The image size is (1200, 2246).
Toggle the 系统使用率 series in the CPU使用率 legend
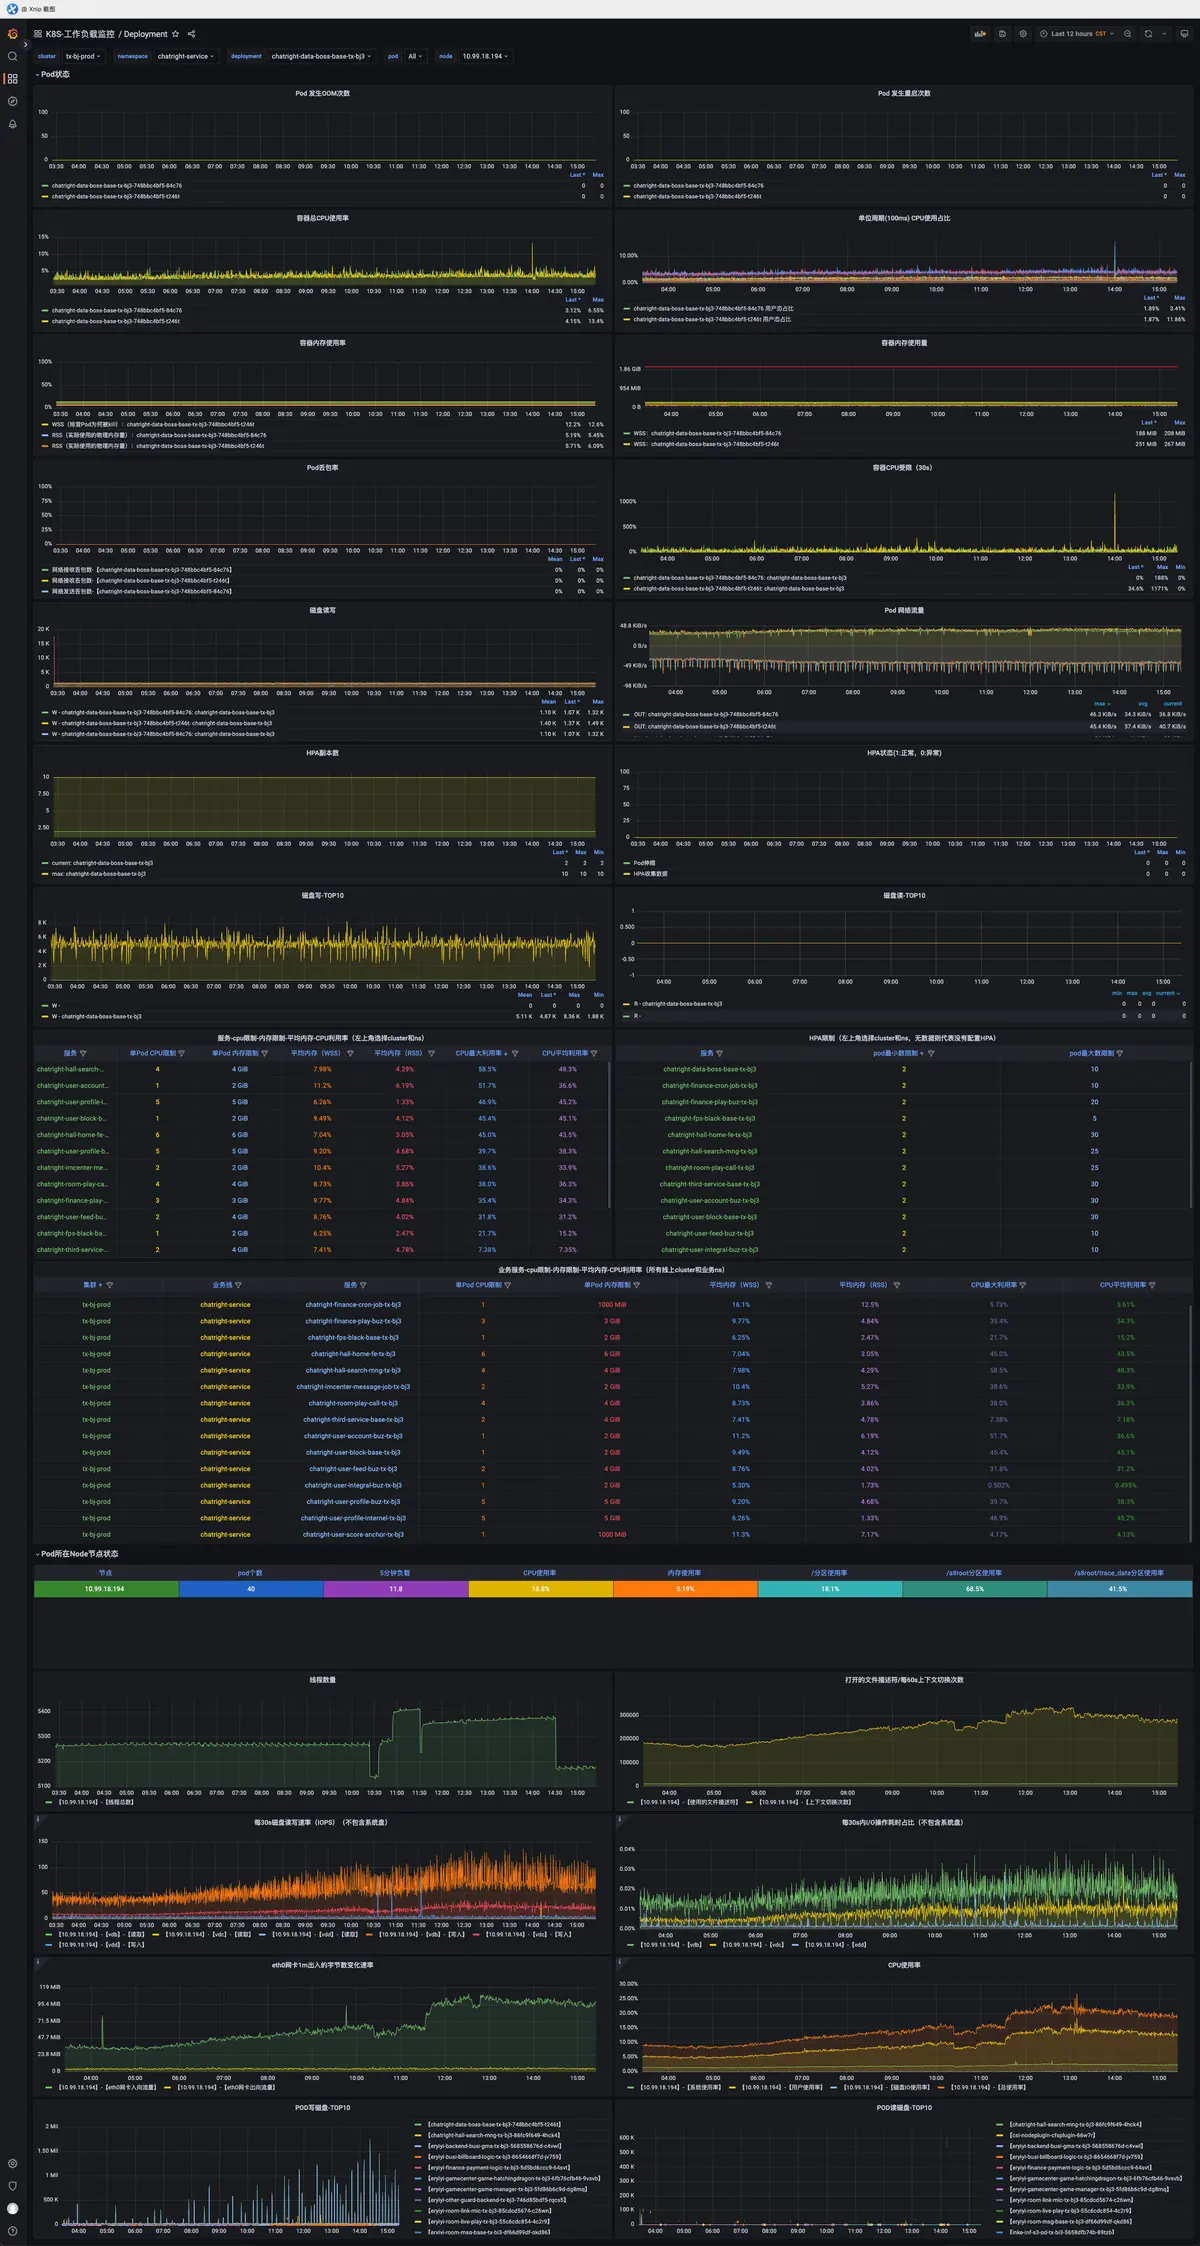(680, 2087)
